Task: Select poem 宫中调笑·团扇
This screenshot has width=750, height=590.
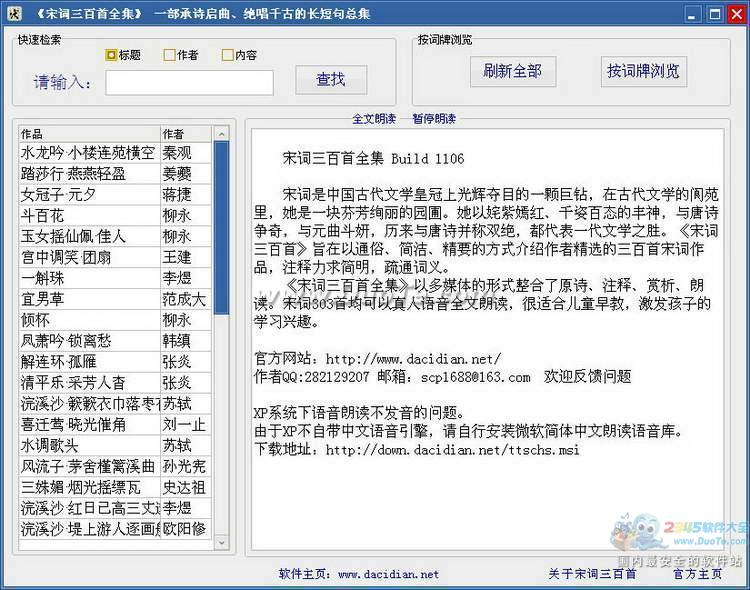Action: [89, 257]
